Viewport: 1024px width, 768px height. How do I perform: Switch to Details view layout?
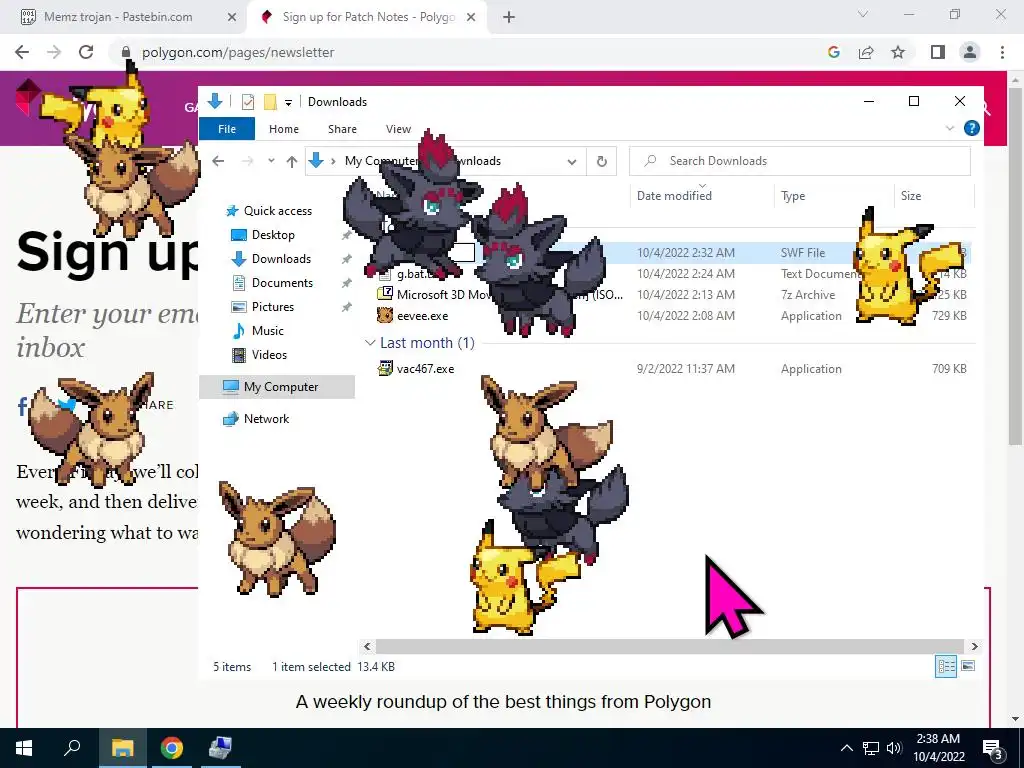click(946, 666)
